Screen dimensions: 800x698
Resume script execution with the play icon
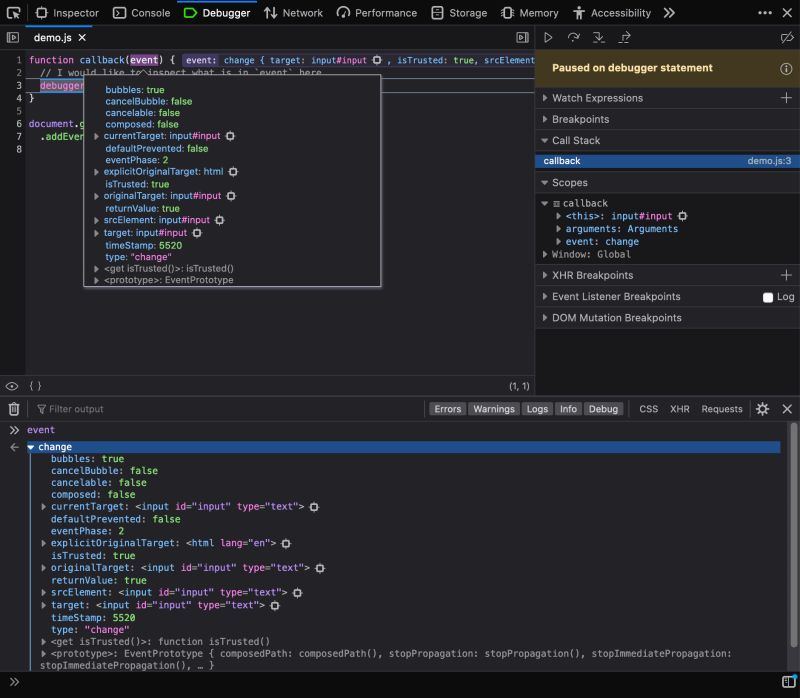click(x=548, y=37)
